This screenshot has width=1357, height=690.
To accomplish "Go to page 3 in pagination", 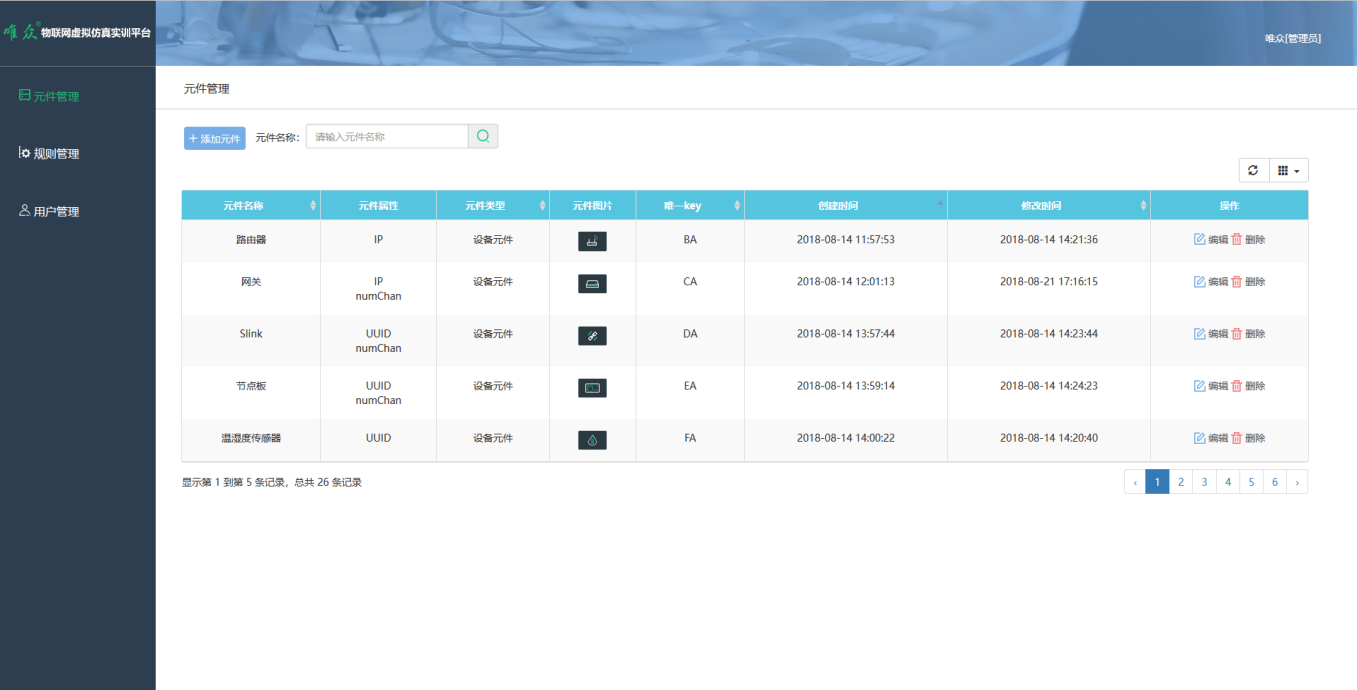I will 1204,482.
